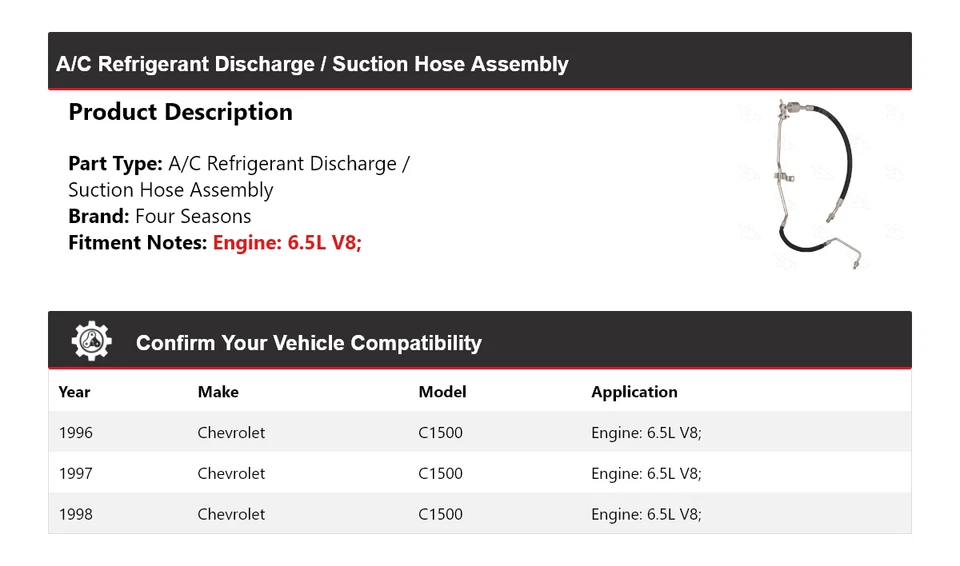Click Engine: 6.5L V8 in the 1998 row
Screen dimensions: 960x566
(x=646, y=514)
